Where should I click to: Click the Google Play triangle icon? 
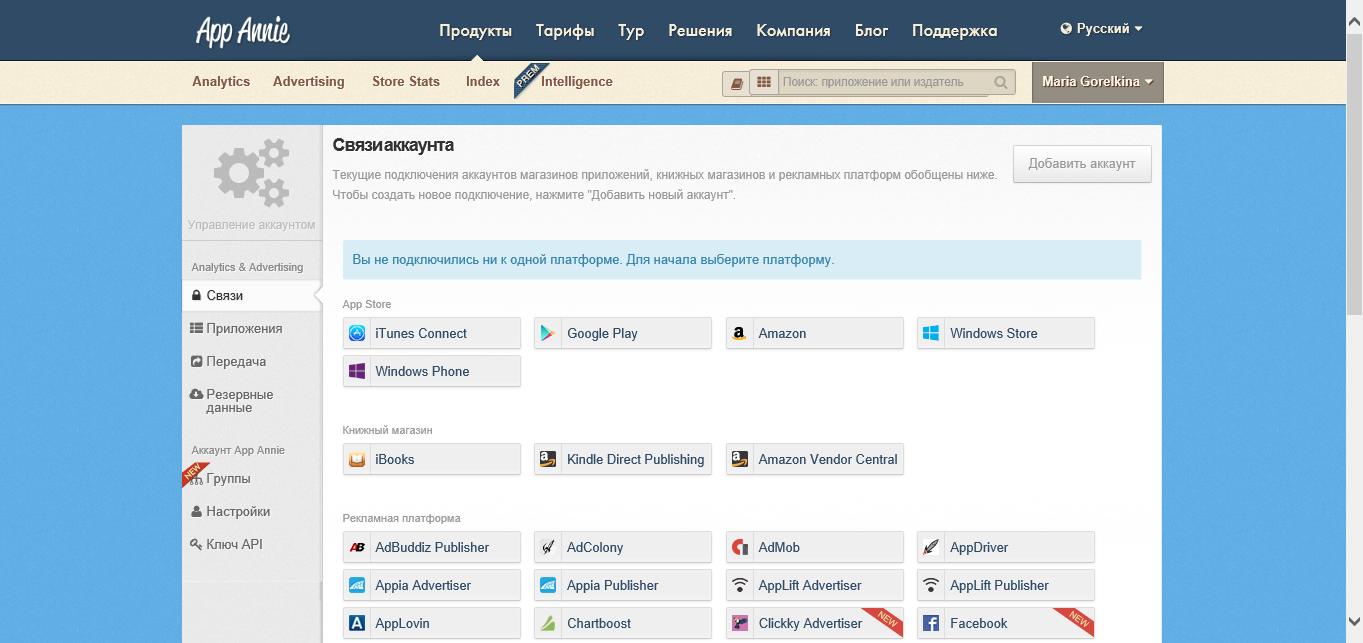tap(548, 333)
